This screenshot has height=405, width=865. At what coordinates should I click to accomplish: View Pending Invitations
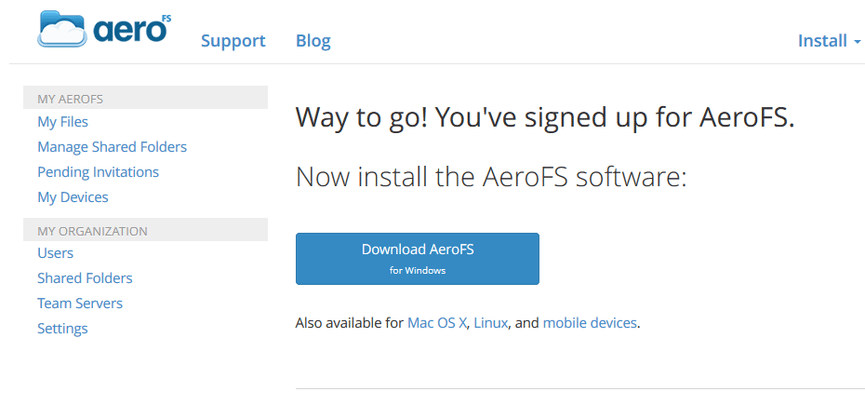click(x=98, y=172)
